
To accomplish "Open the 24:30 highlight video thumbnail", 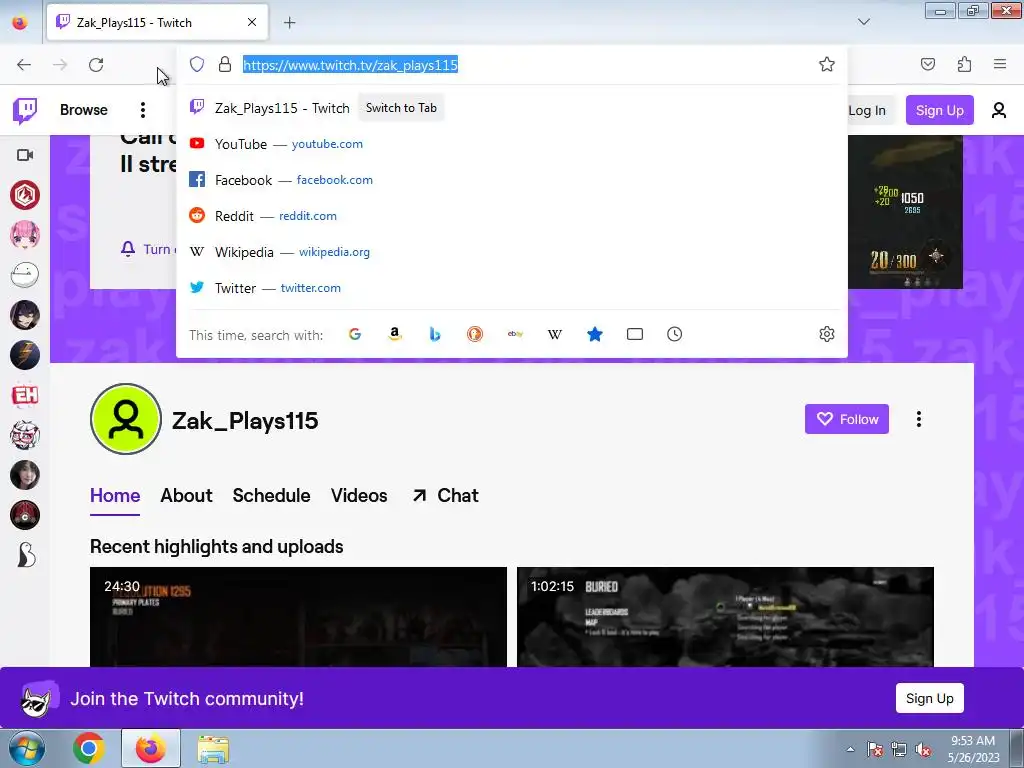I will click(x=298, y=617).
